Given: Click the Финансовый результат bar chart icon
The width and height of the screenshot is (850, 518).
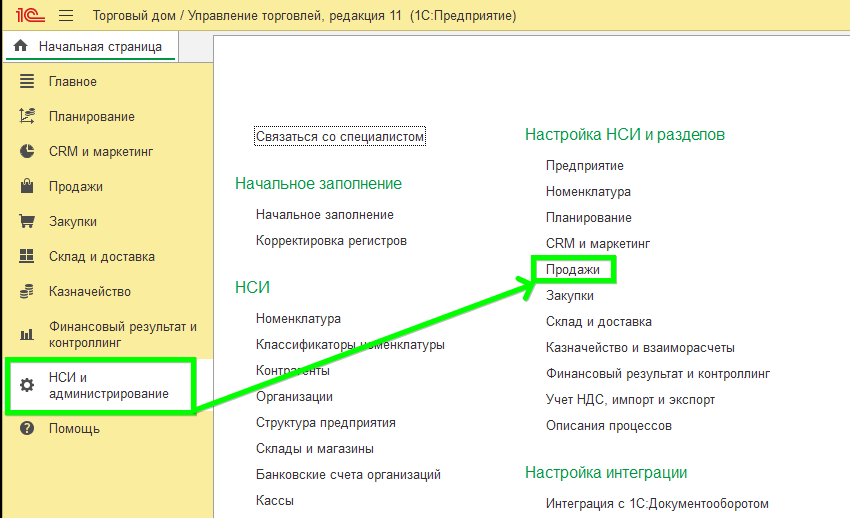Looking at the screenshot, I should pyautogui.click(x=27, y=334).
